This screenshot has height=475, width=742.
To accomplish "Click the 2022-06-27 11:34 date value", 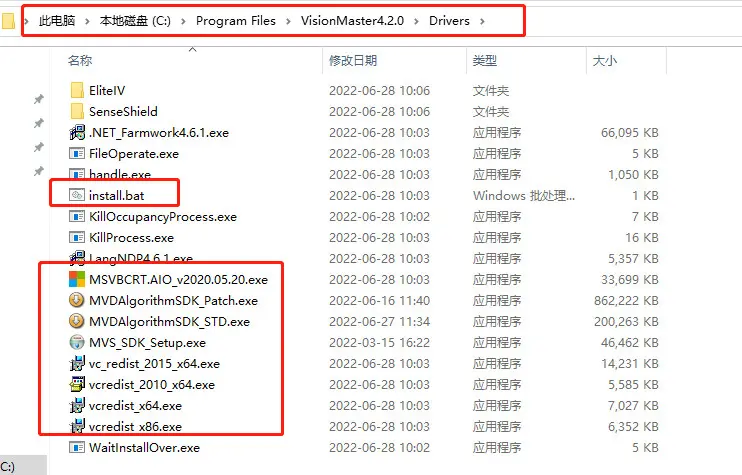I will tap(380, 321).
